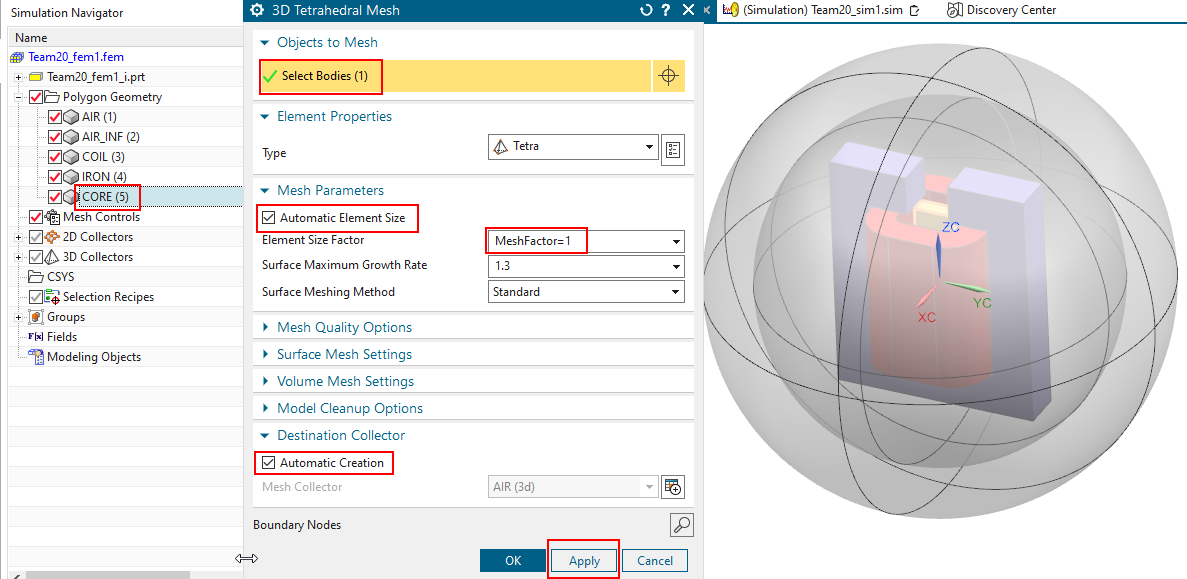Select the Team20_sim1.sim simulation tab
The height and width of the screenshot is (579, 1187).
820,10
